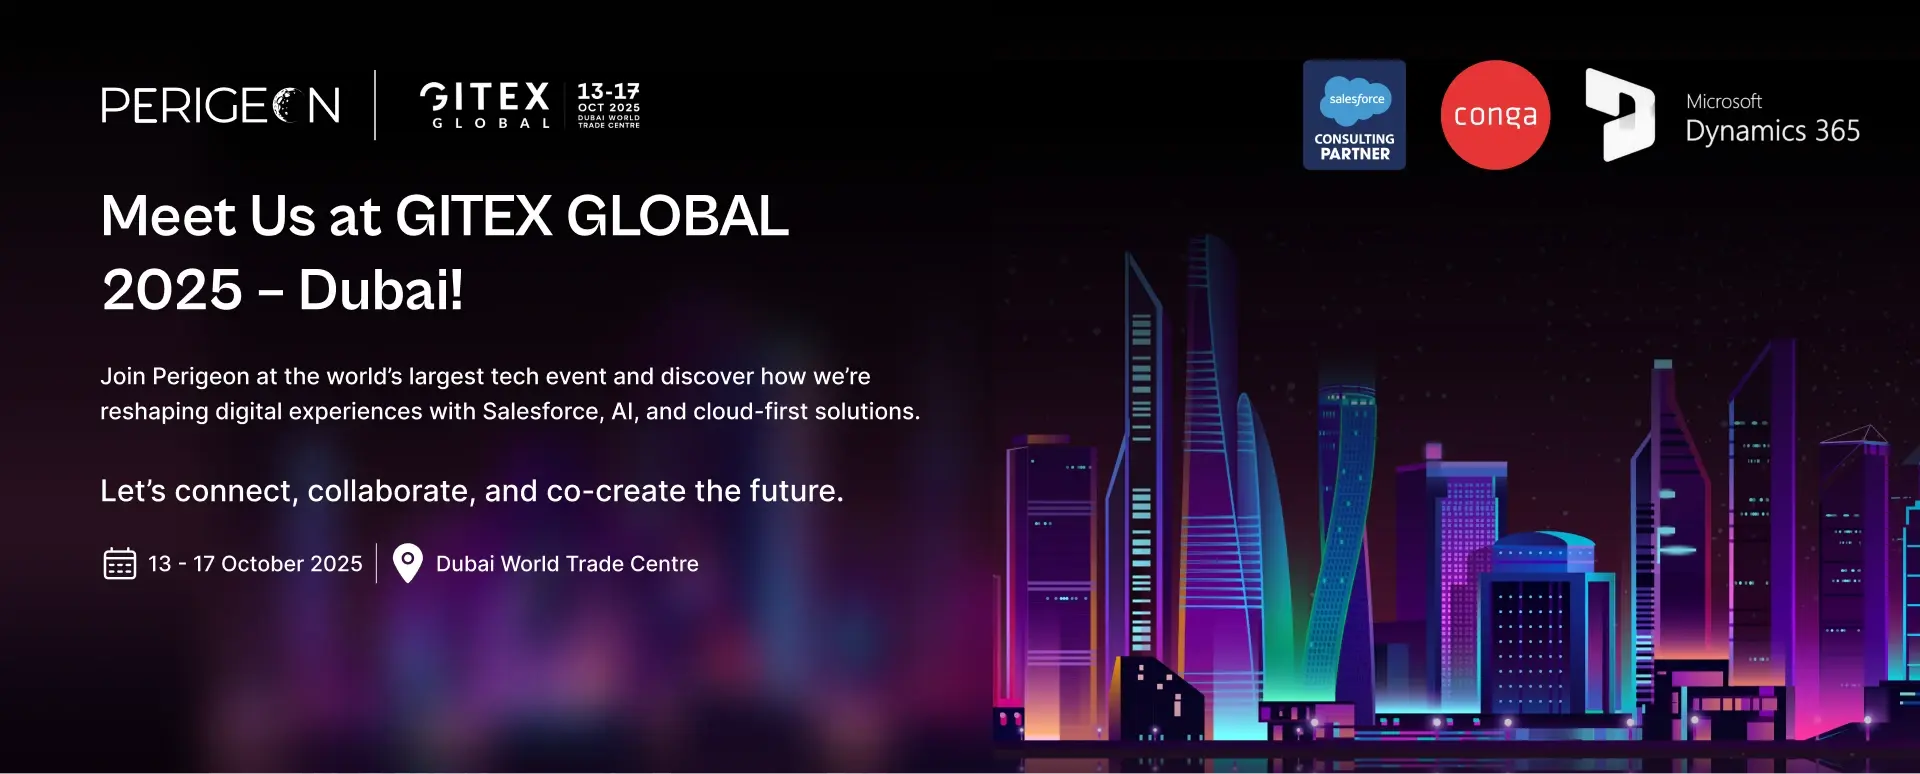Screen dimensions: 1920x774
Task: Click the '13 - 17 October 2025' text
Action: coord(255,564)
